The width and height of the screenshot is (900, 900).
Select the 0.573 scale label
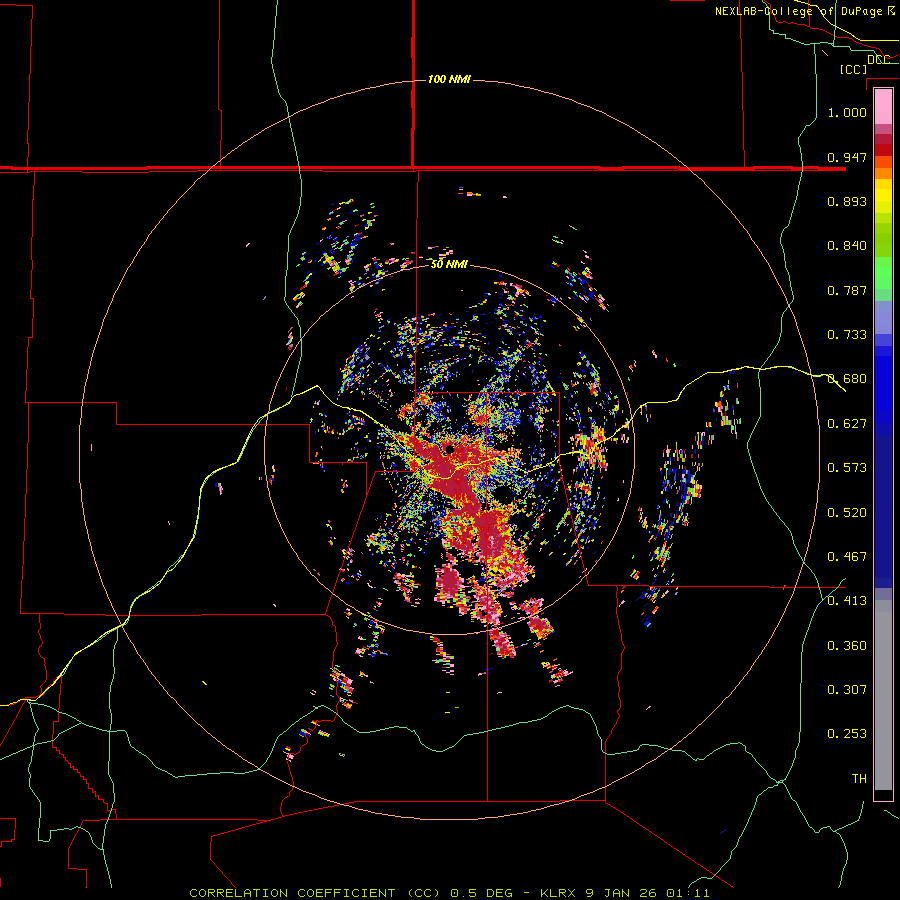(x=847, y=468)
